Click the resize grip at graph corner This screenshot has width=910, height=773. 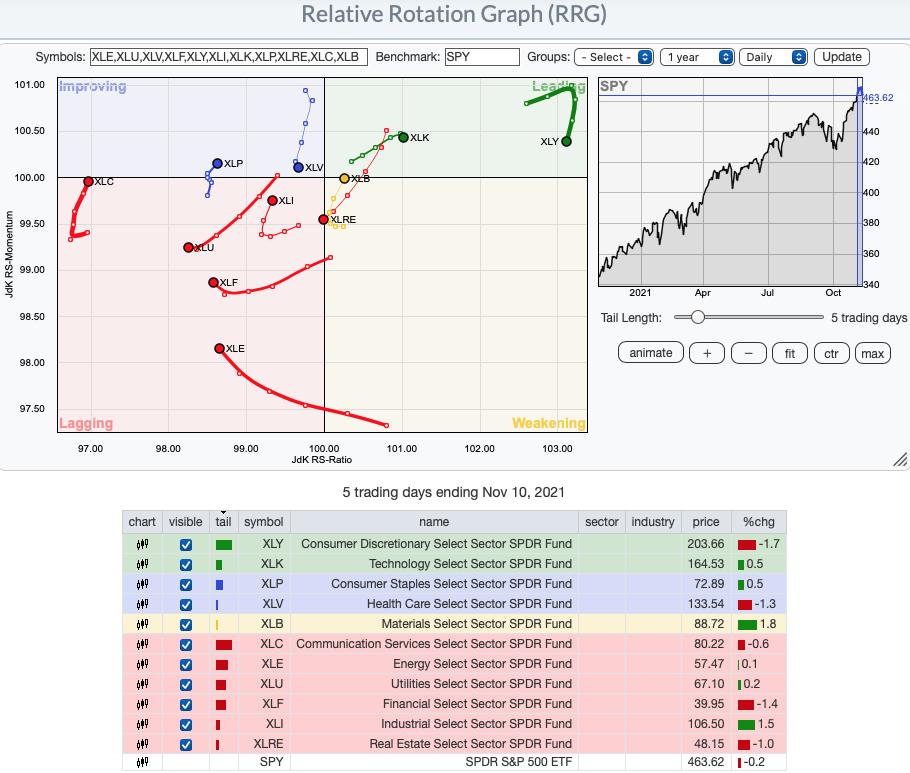click(x=900, y=460)
